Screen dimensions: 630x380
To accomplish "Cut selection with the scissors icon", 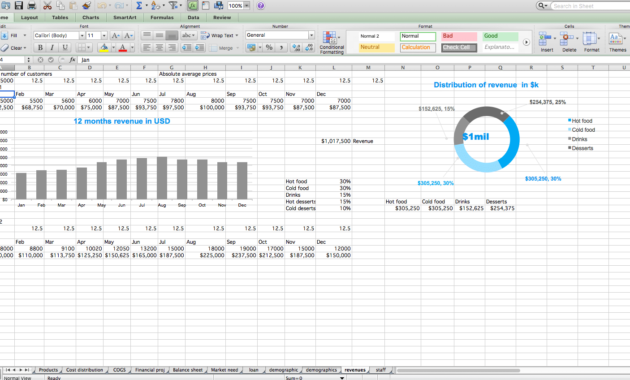I will pos(47,5).
